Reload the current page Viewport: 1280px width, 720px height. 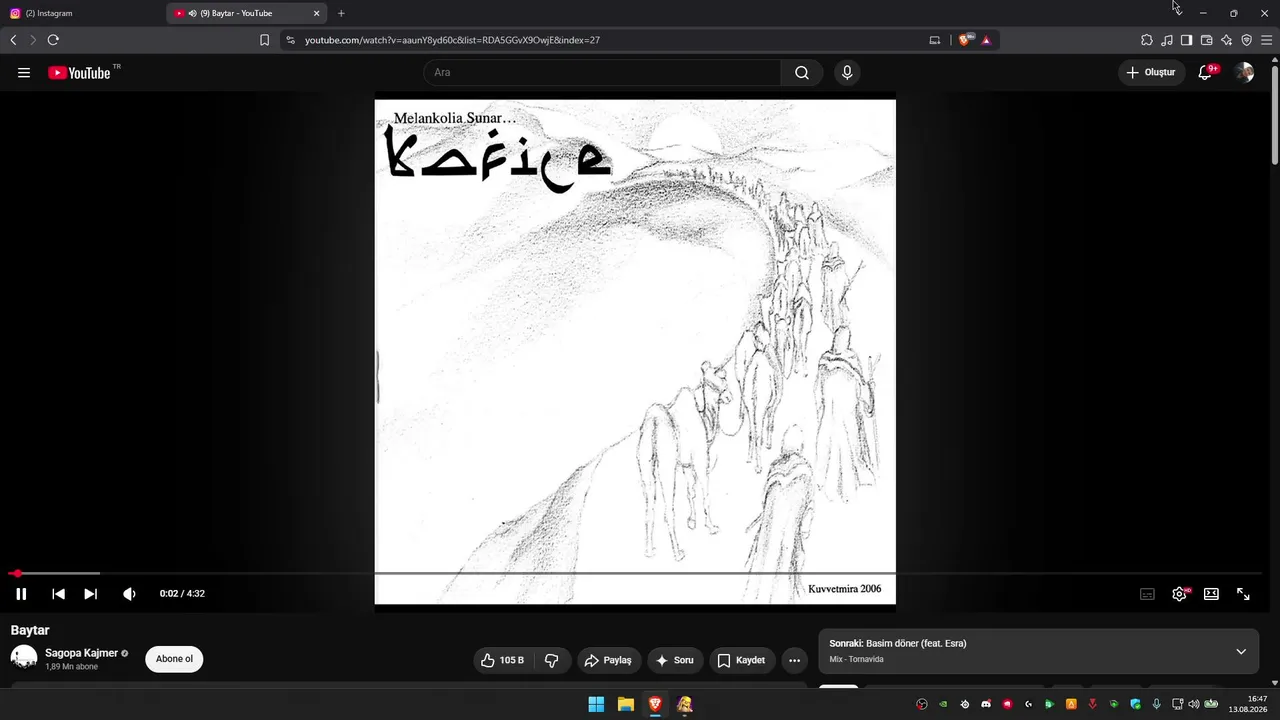pyautogui.click(x=53, y=40)
